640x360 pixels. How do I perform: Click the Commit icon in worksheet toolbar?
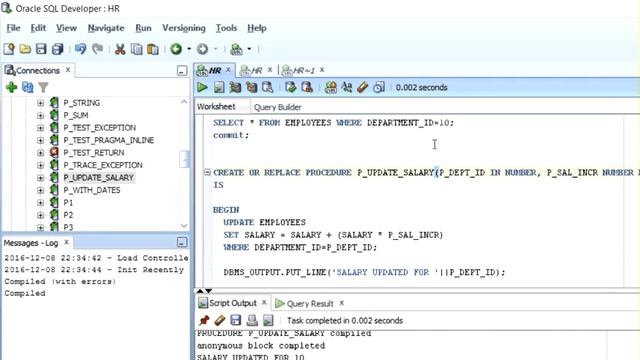click(x=291, y=87)
